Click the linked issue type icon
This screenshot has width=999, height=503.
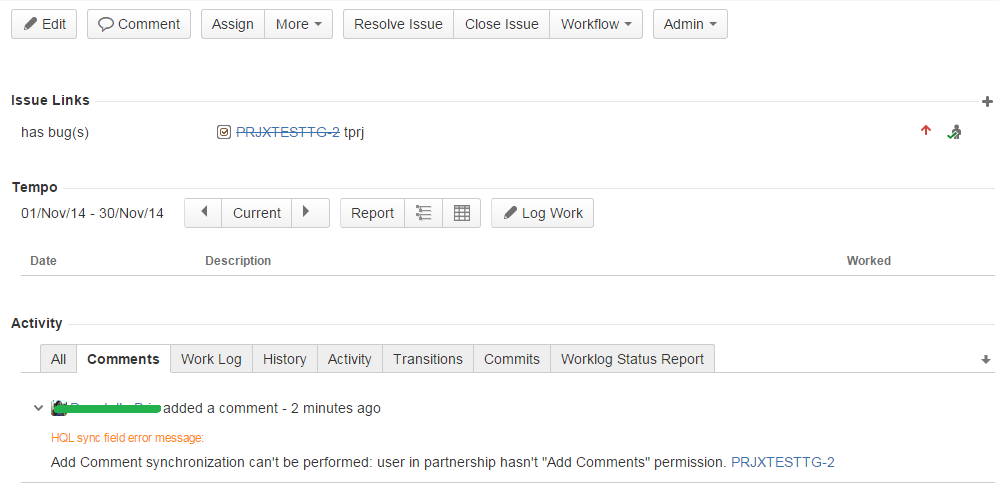[224, 132]
